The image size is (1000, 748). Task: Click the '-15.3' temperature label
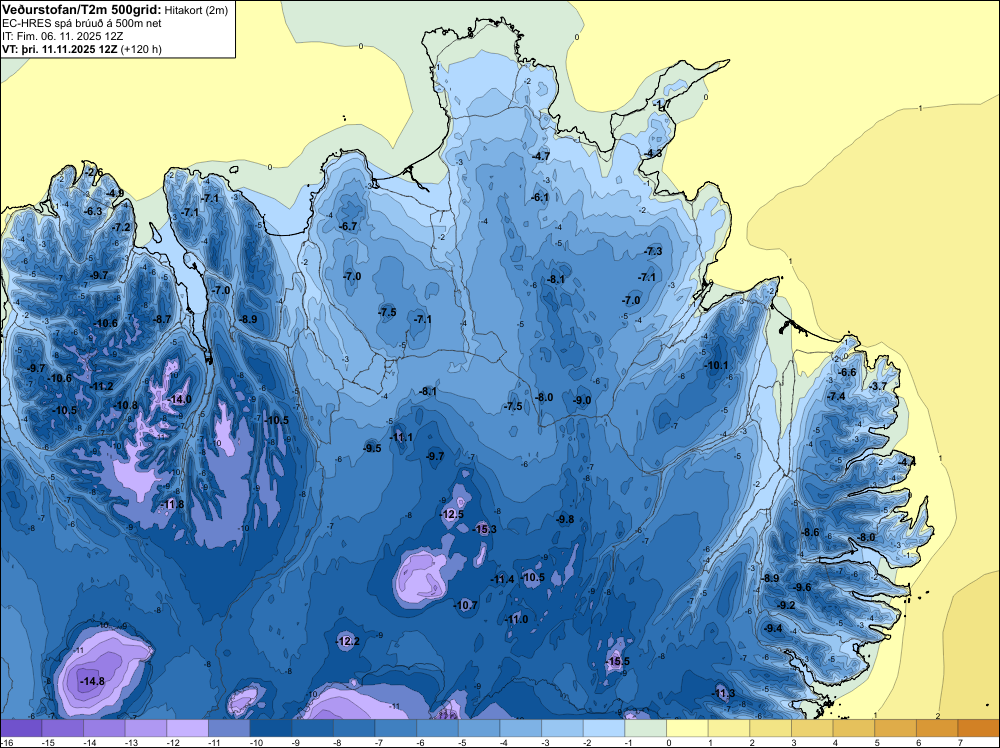click(x=484, y=529)
